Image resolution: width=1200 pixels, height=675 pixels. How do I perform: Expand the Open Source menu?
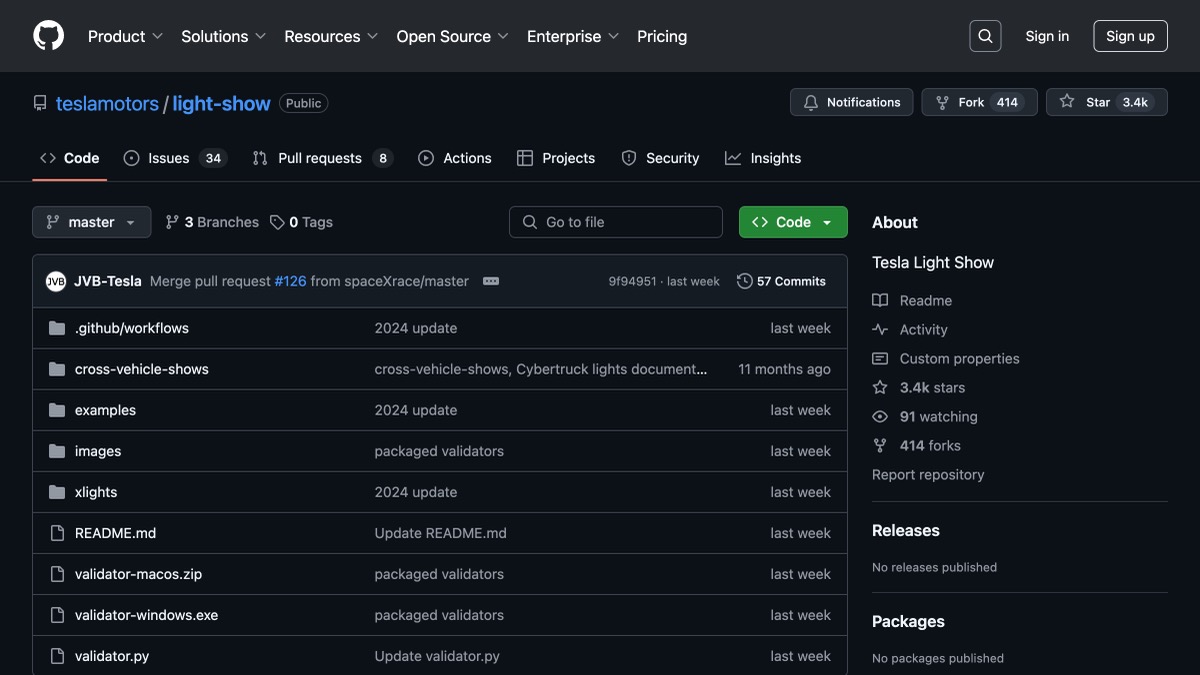tap(452, 36)
